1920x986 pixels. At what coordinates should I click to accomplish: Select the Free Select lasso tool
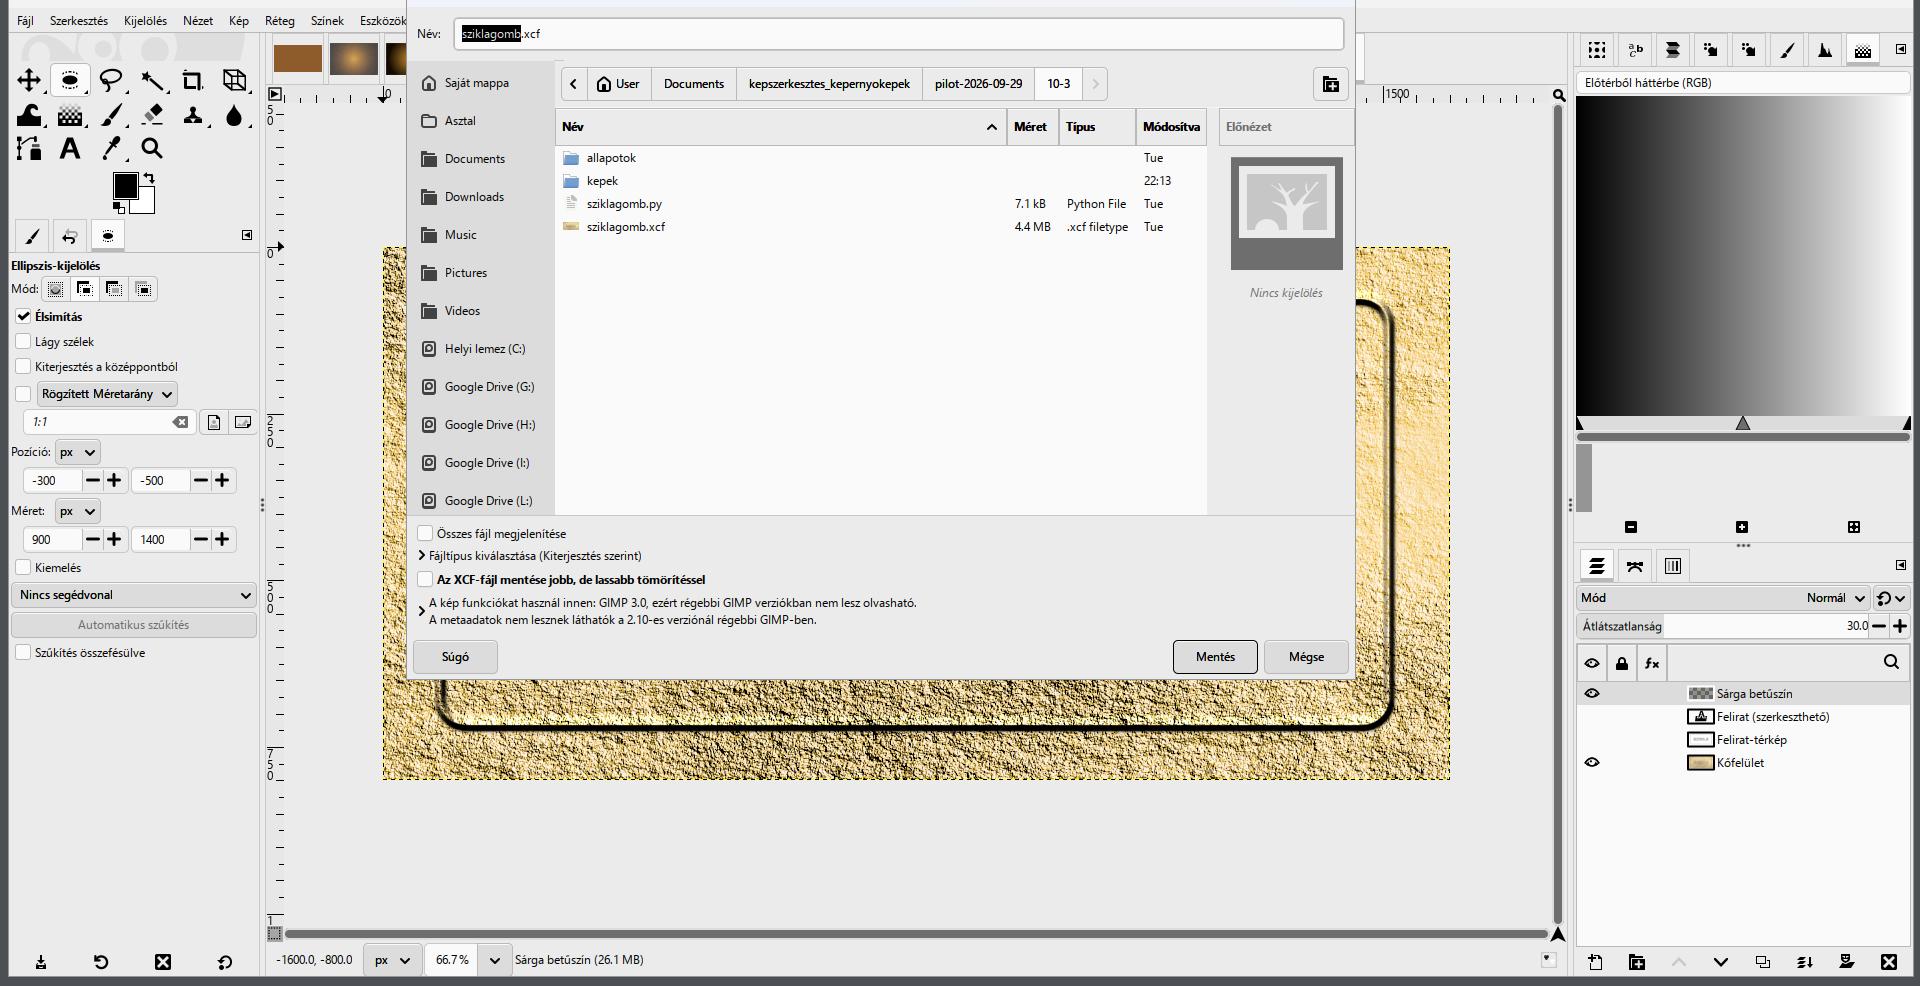(x=111, y=80)
